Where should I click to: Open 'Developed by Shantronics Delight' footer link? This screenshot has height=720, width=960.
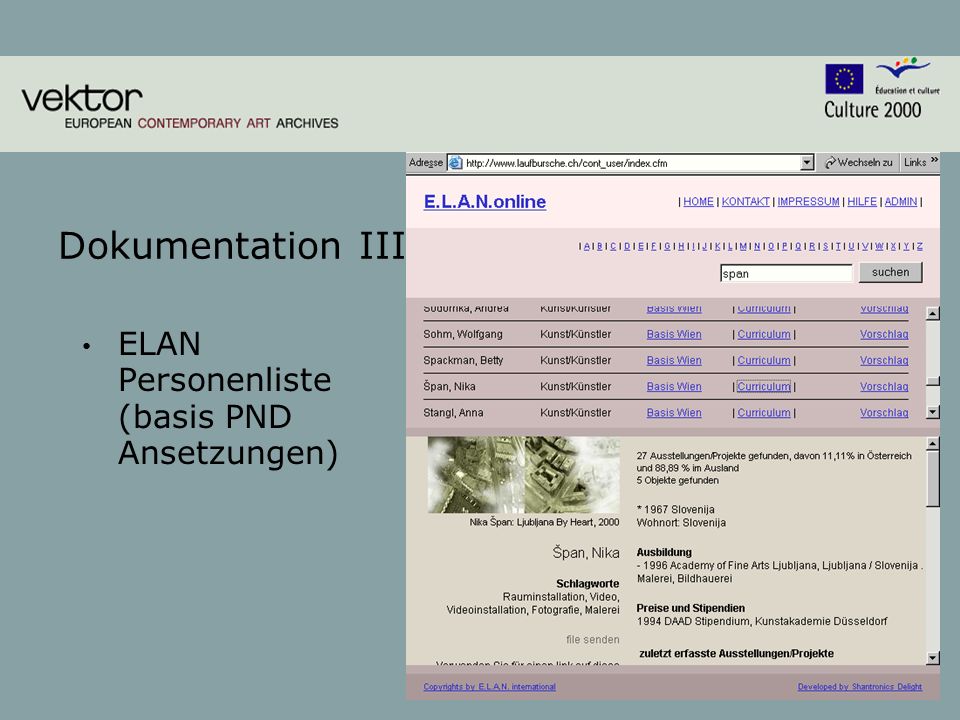(860, 687)
